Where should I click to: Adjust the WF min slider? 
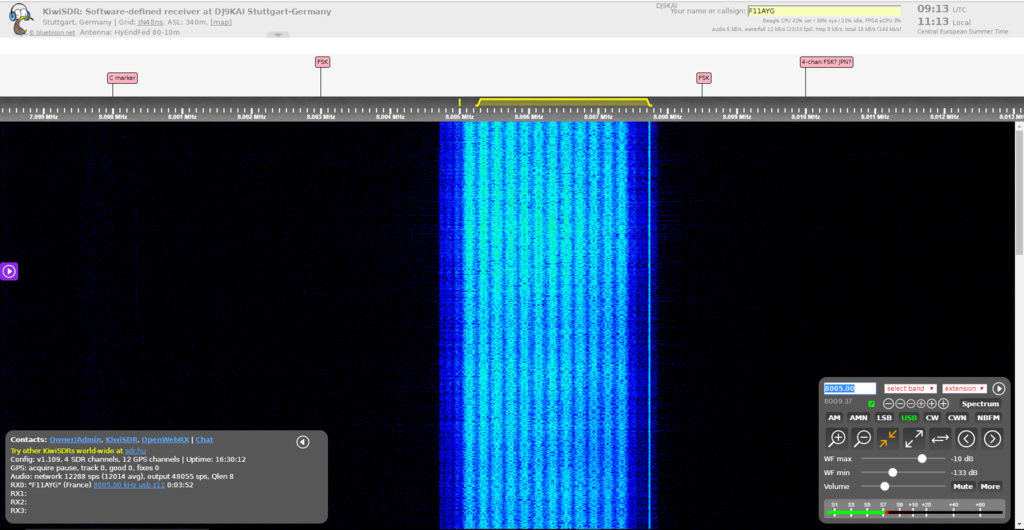click(903, 473)
